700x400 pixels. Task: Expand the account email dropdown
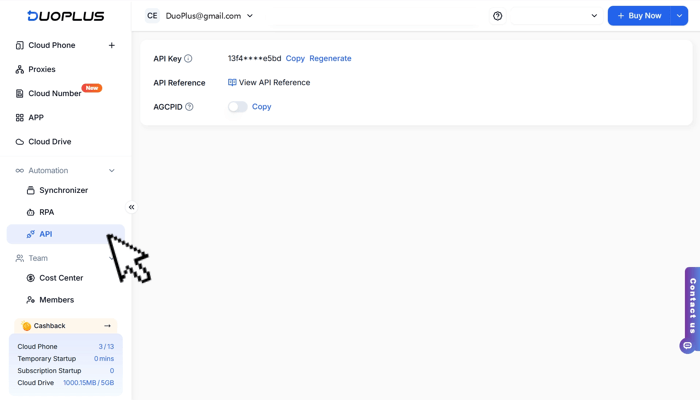(x=250, y=16)
